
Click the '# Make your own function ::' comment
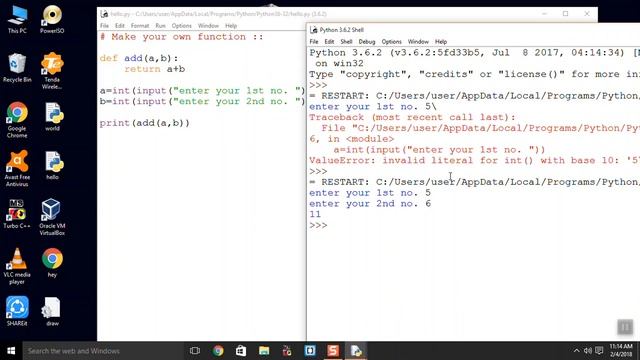click(x=182, y=37)
